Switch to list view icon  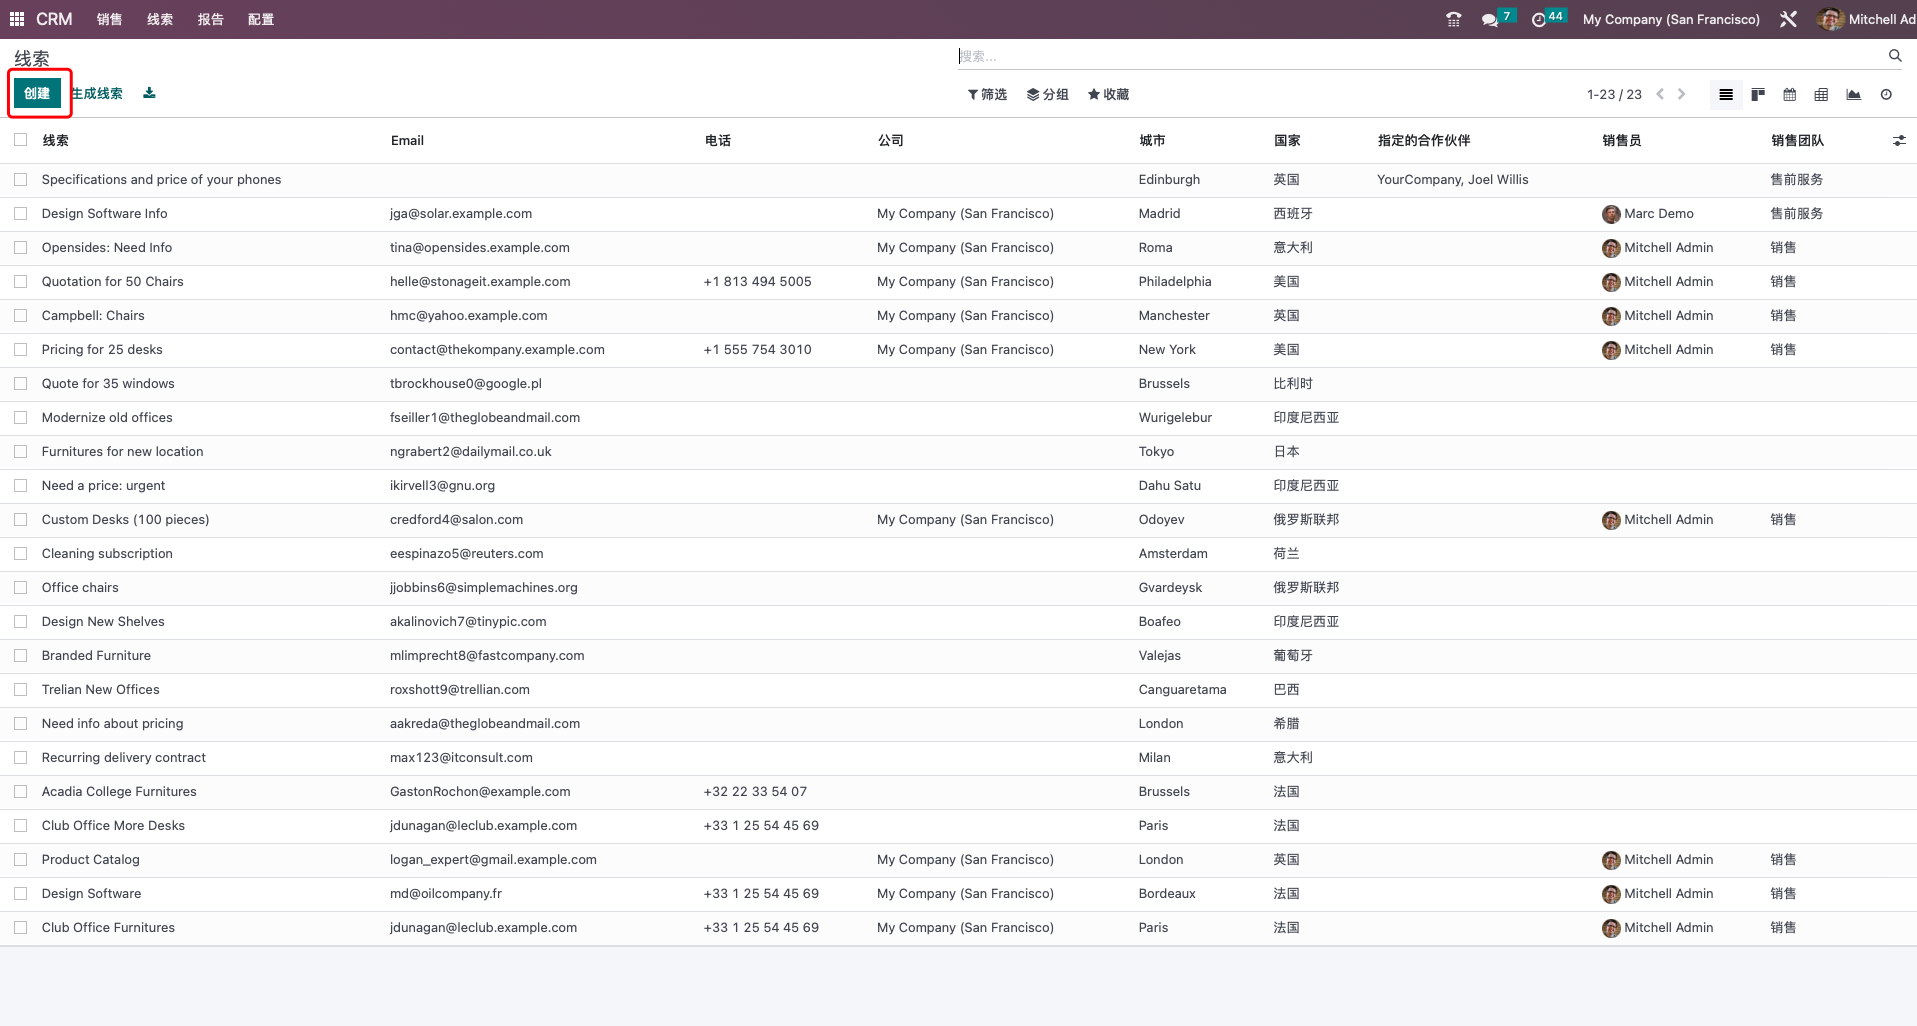1726,95
